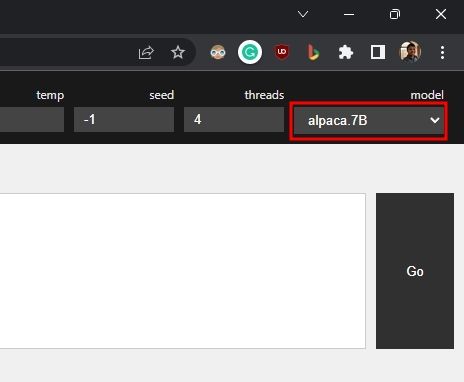The image size is (464, 382).
Task: Toggle the browser side panel
Action: tap(378, 52)
